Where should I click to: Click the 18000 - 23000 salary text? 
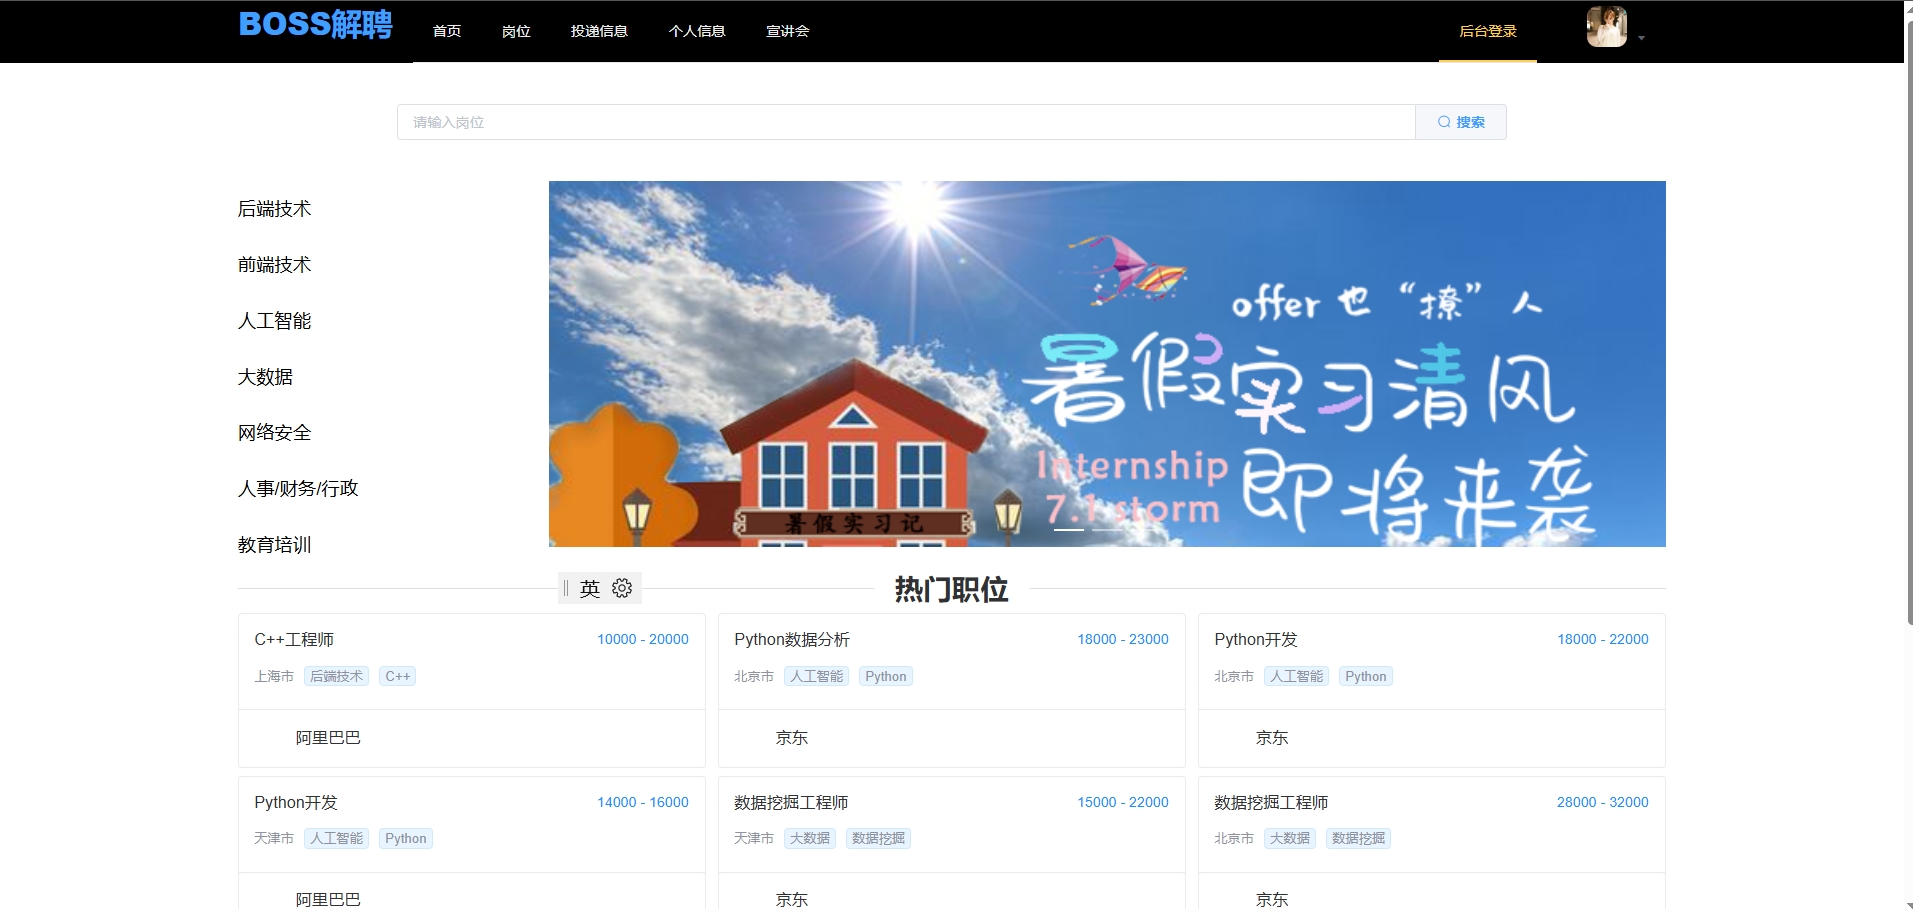pos(1123,639)
